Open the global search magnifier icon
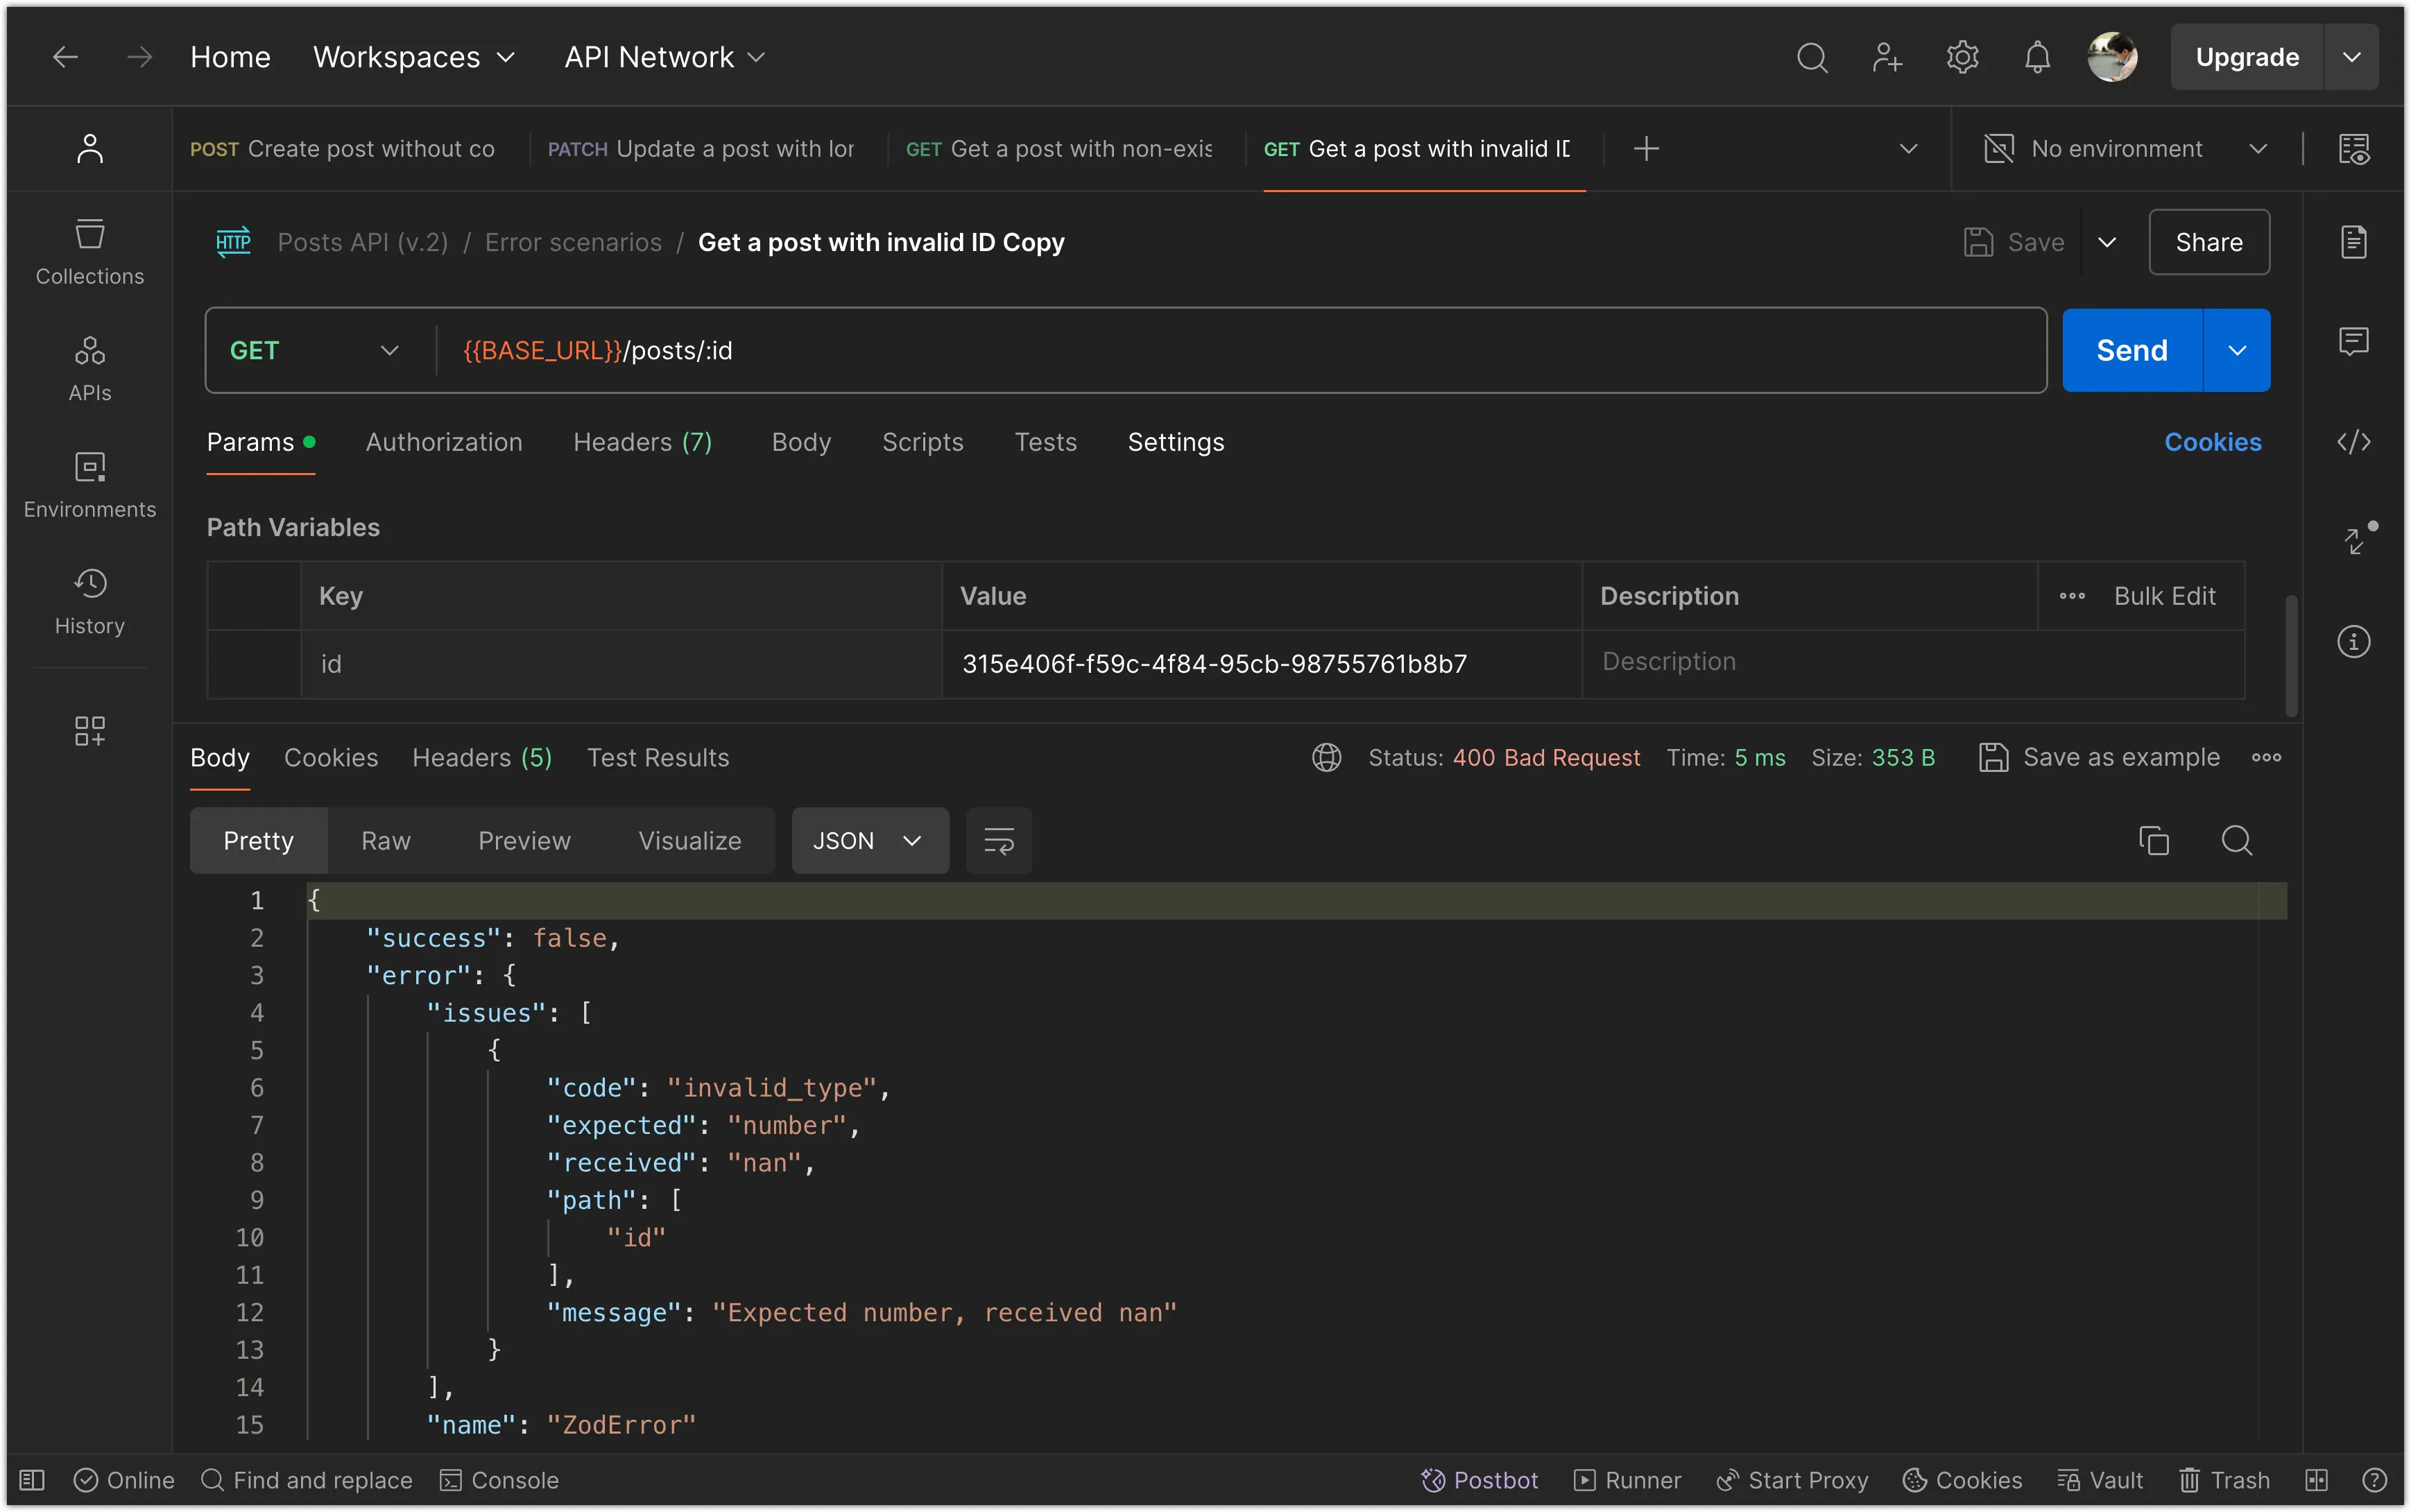The height and width of the screenshot is (1512, 2411). [1811, 57]
